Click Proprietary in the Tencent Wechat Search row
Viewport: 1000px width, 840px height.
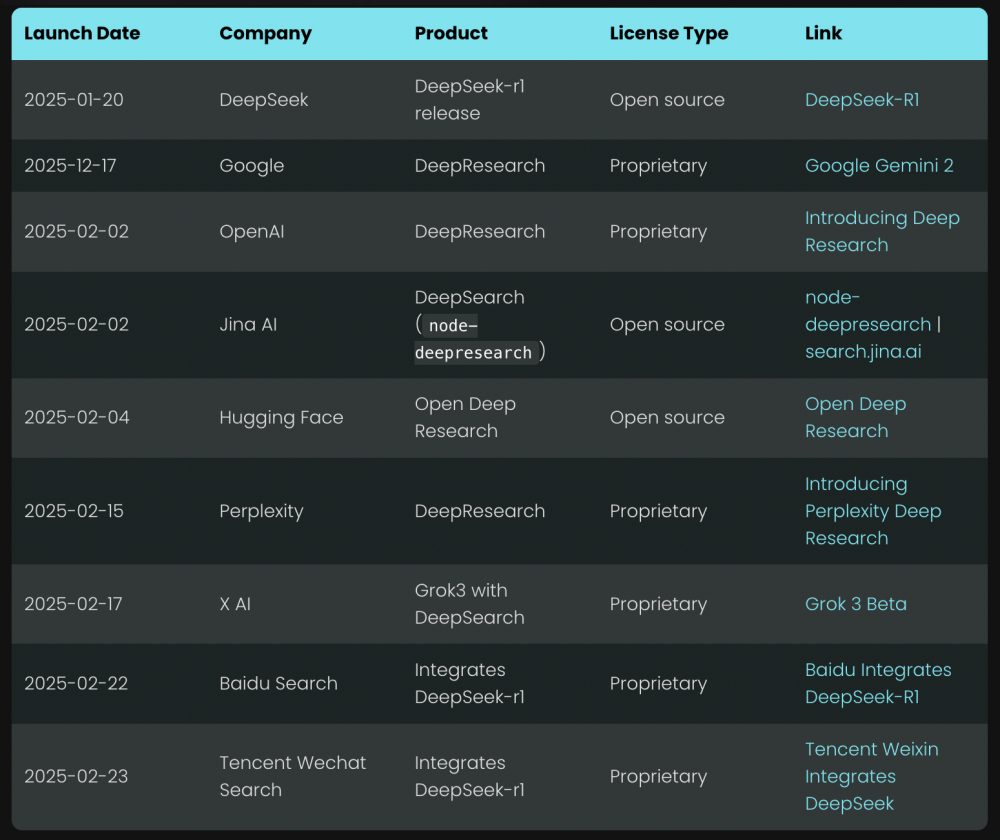tap(658, 776)
